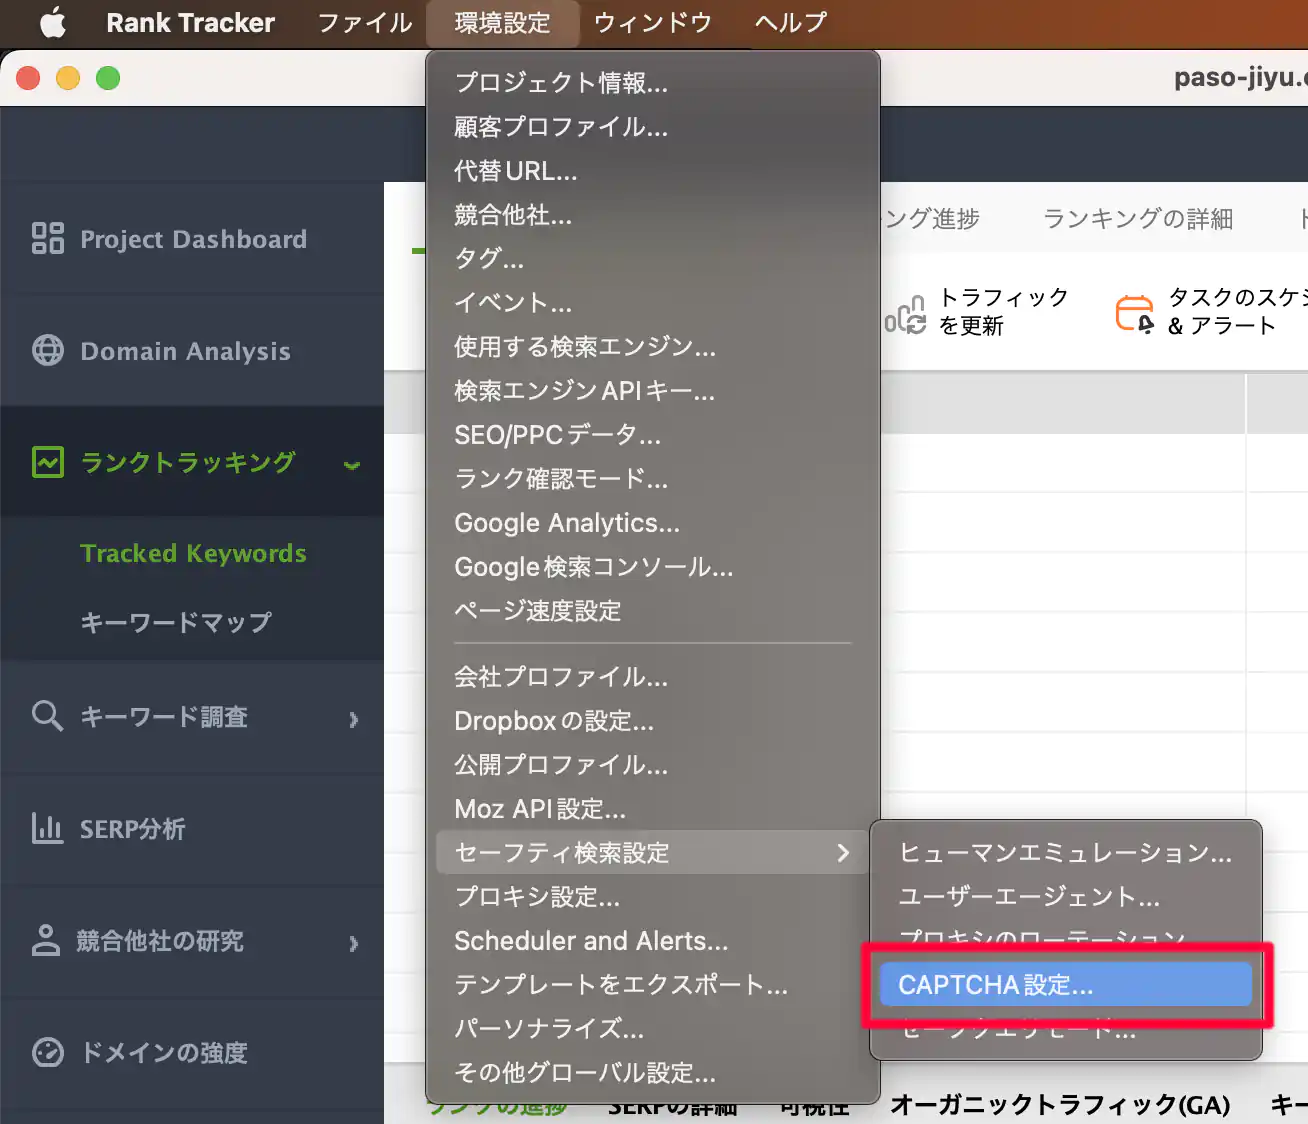The image size is (1308, 1124).
Task: Open キーワードマップ in sidebar
Action: pyautogui.click(x=176, y=621)
